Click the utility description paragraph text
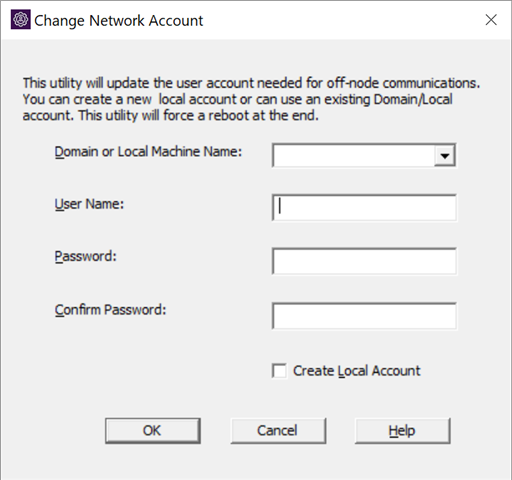 coord(251,99)
